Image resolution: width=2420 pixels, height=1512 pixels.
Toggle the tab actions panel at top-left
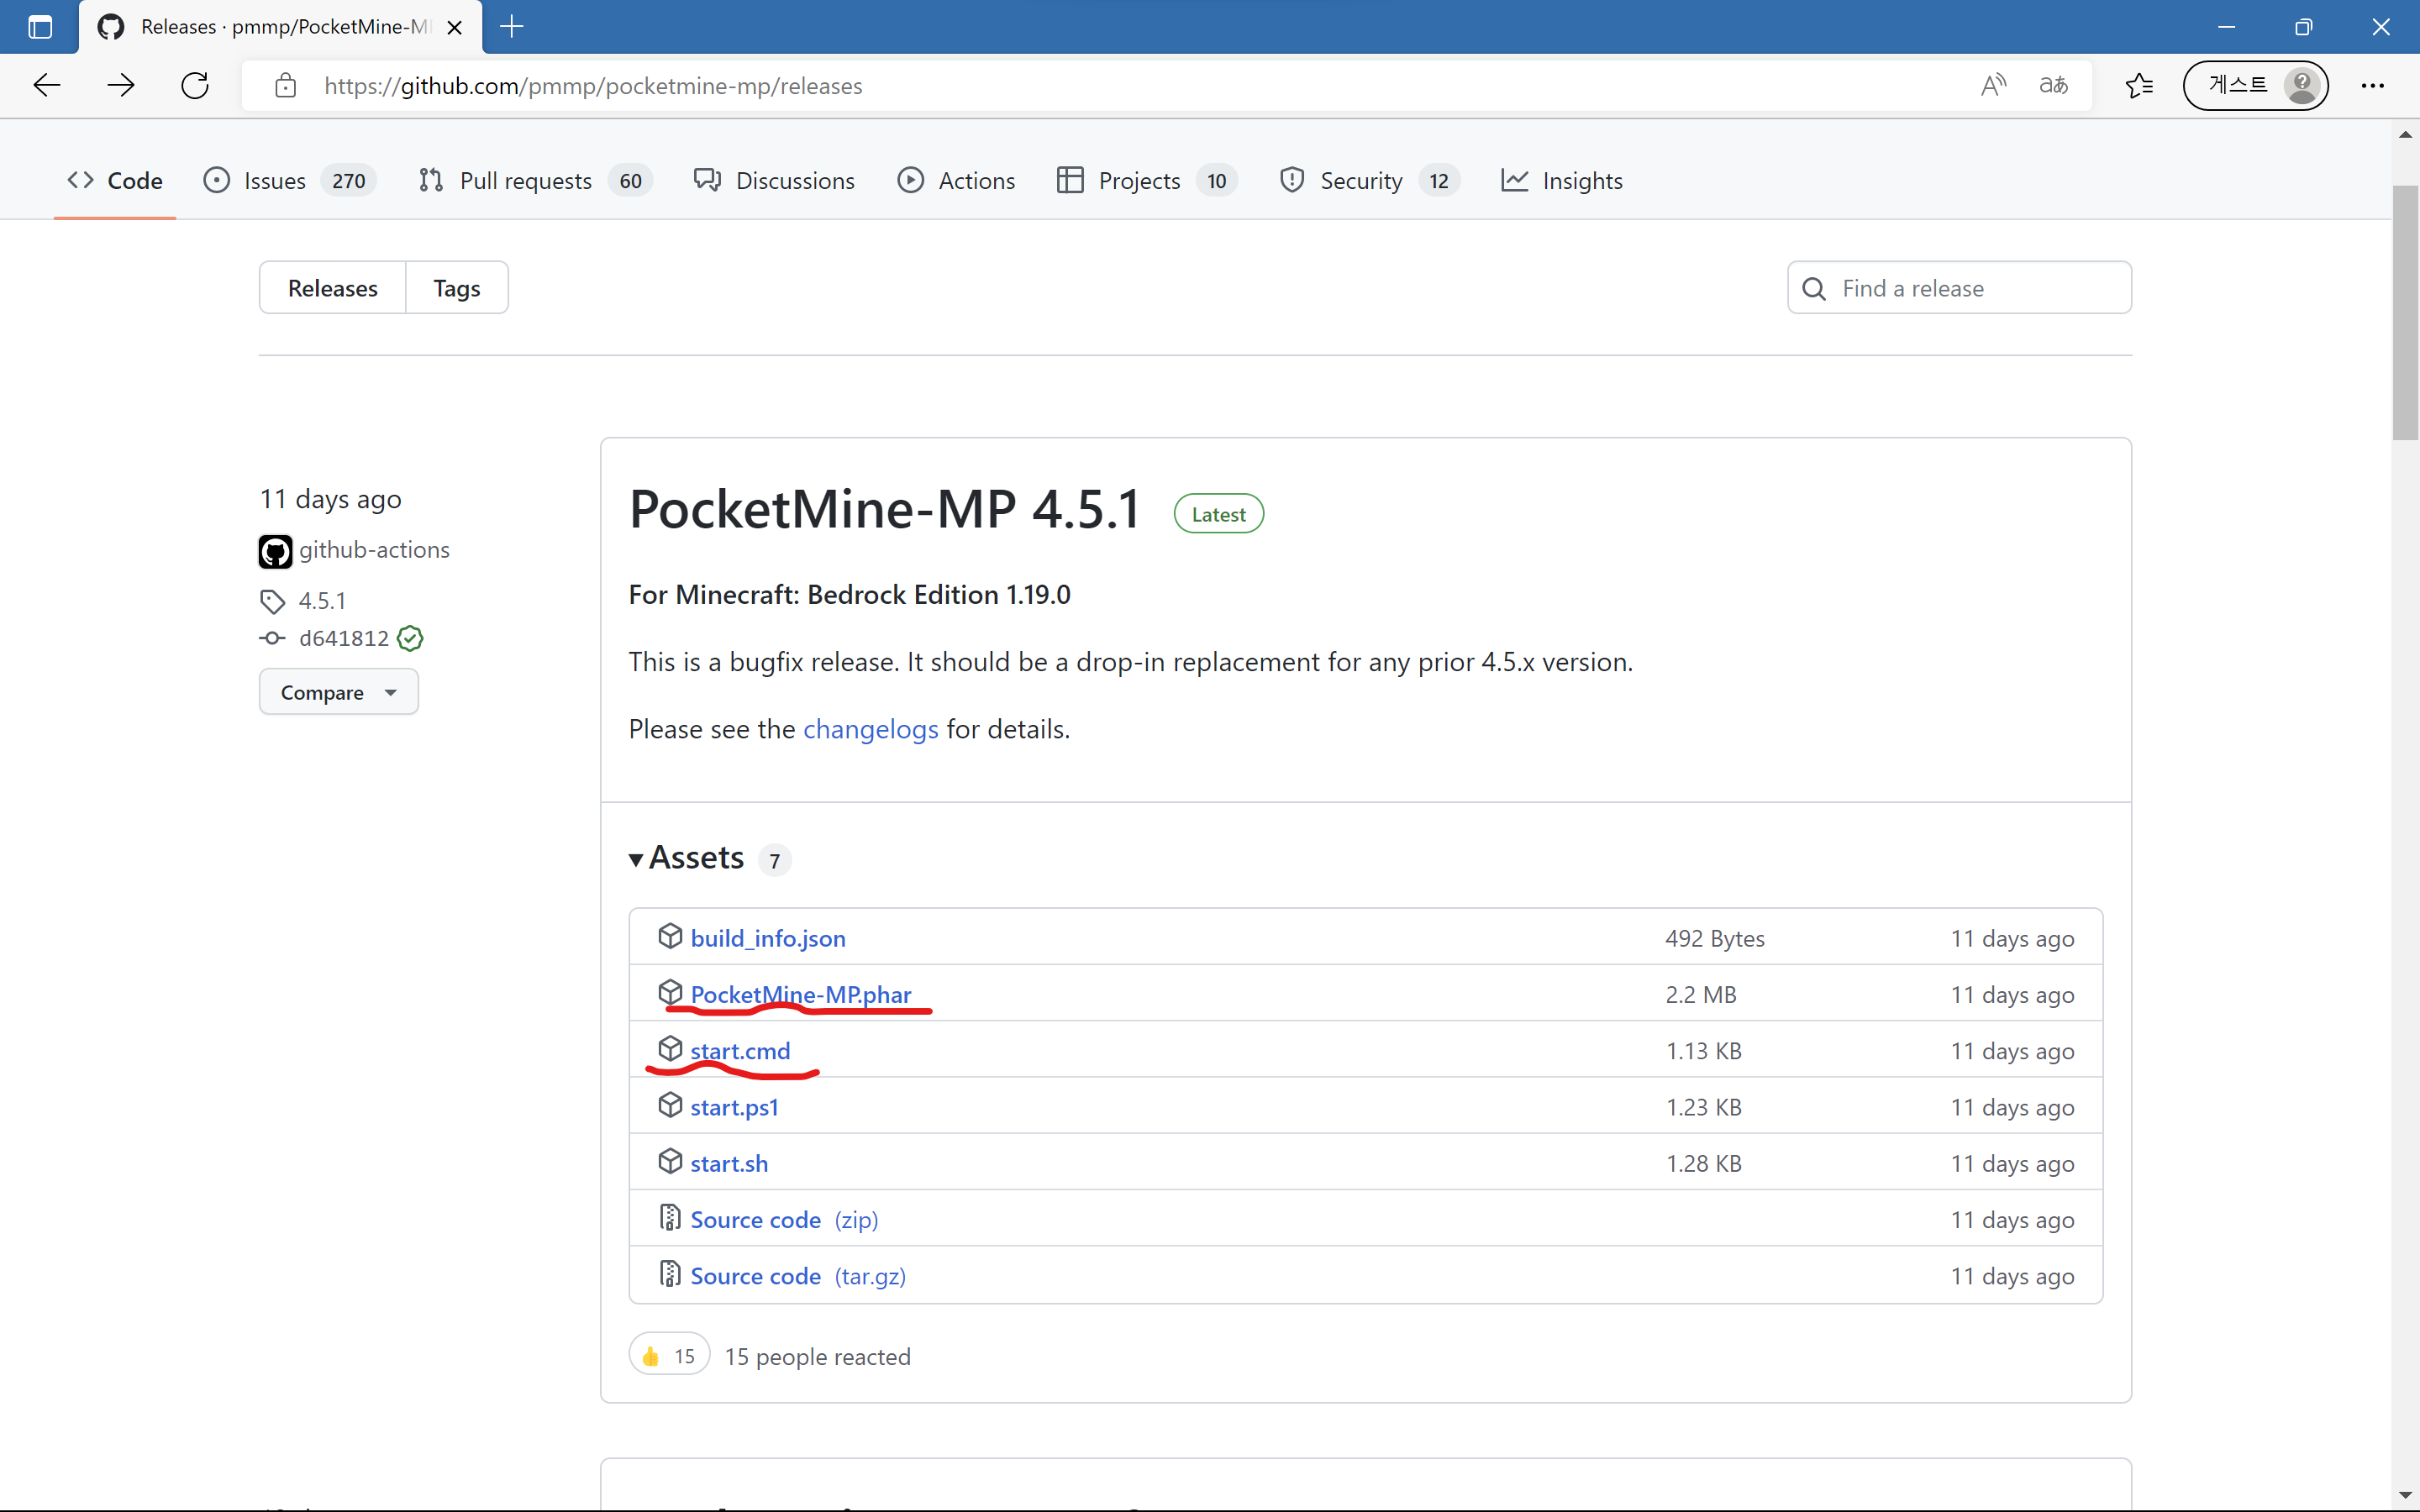coord(40,27)
